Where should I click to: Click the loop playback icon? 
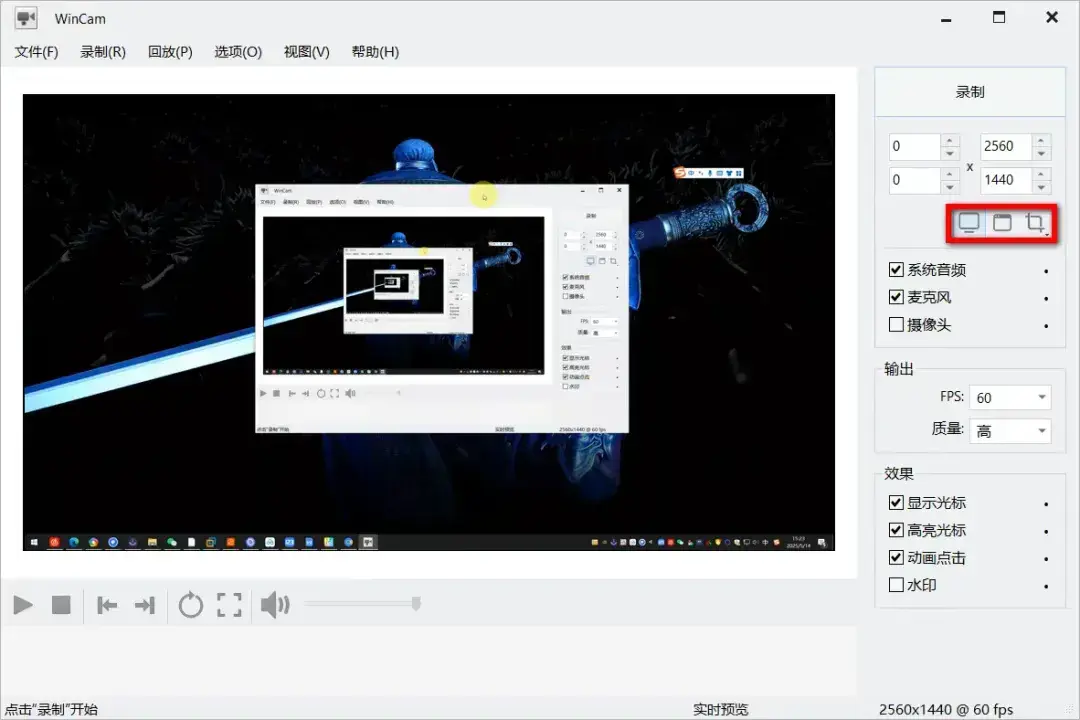point(190,604)
